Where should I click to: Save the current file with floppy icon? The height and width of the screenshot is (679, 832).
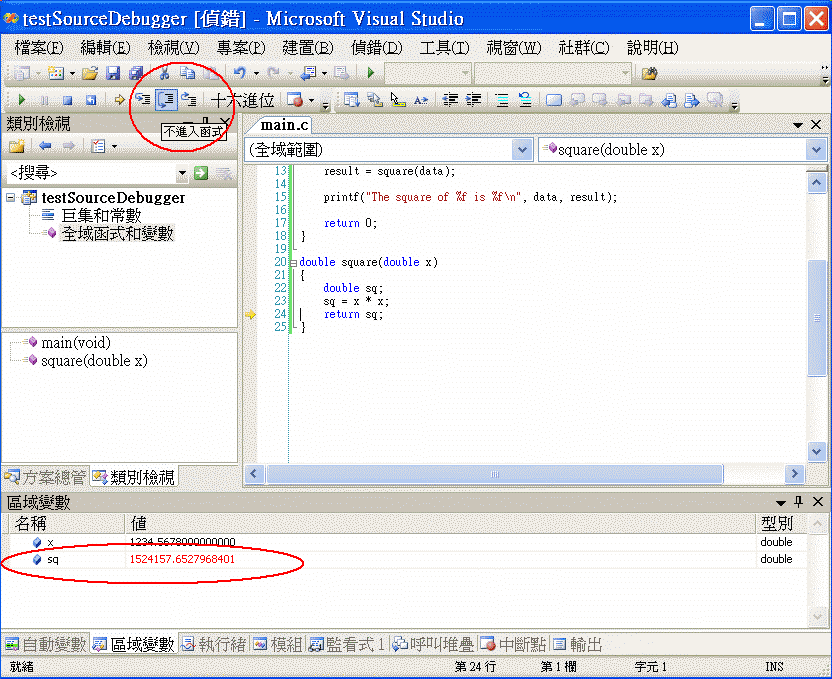point(113,73)
